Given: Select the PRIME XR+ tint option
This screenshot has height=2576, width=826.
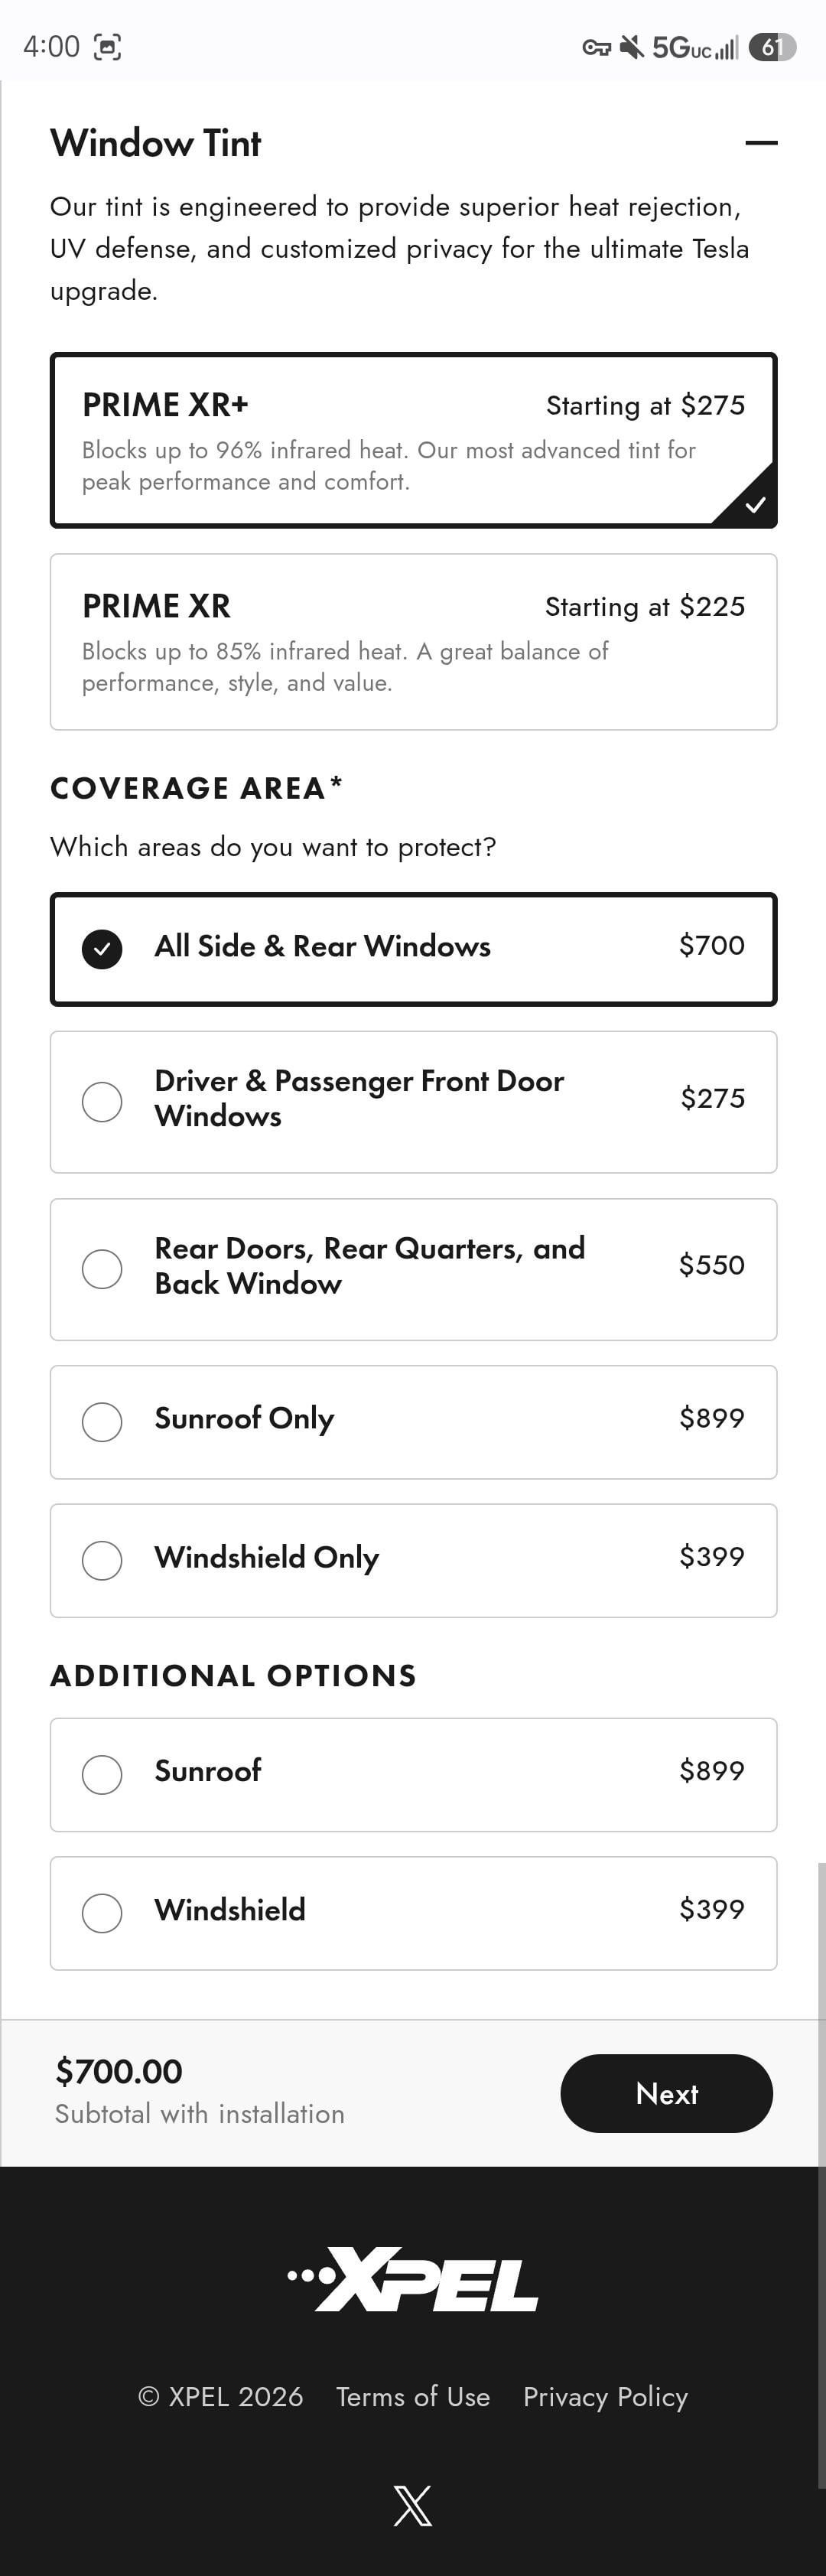Looking at the screenshot, I should (413, 440).
